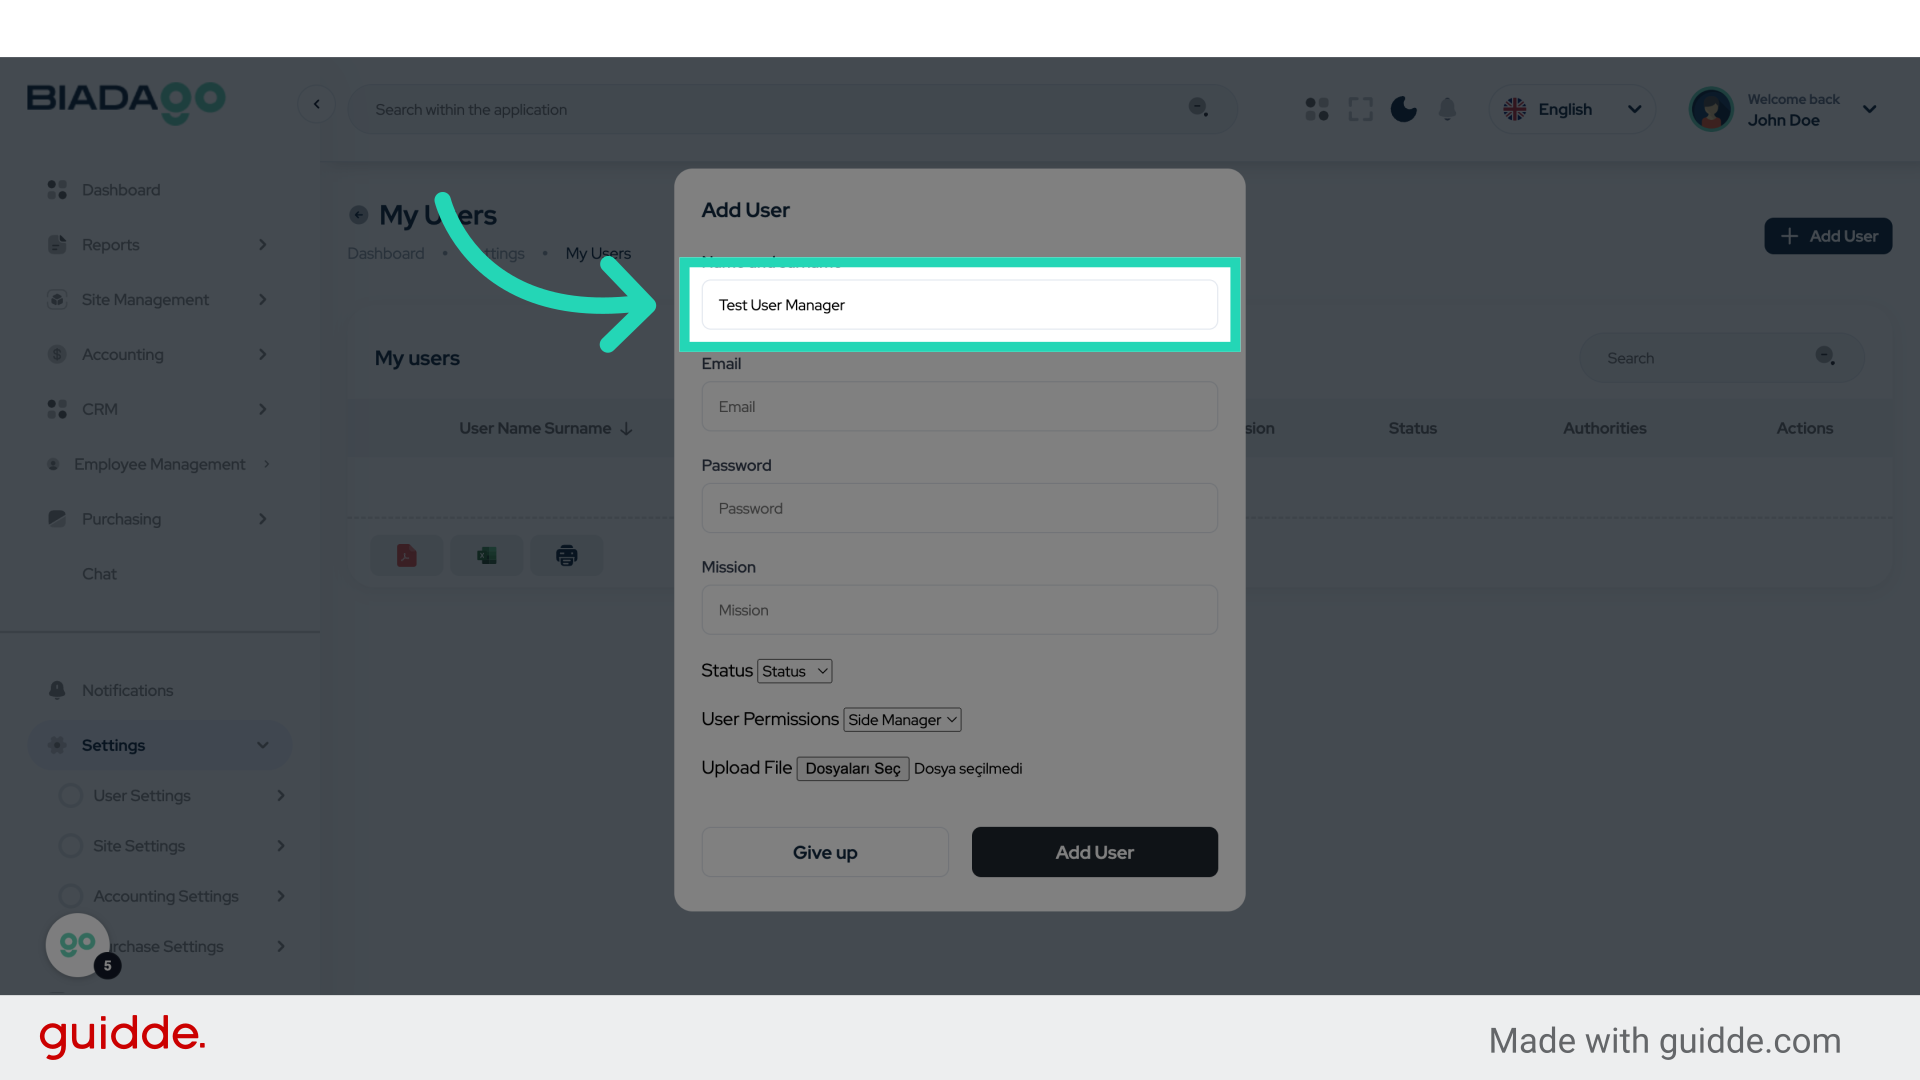This screenshot has width=1920, height=1080.
Task: Click the search magnifier in top search bar
Action: tap(1198, 108)
